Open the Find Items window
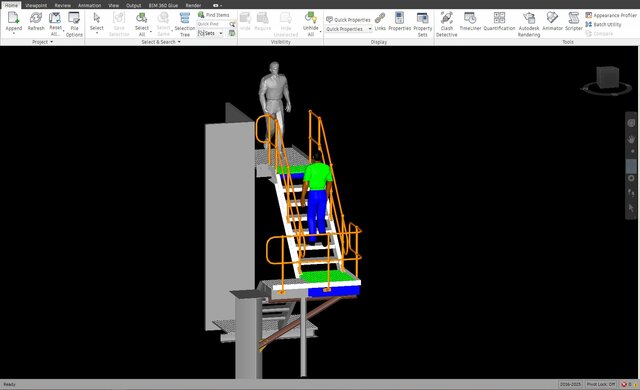Viewport: 640px width, 390px height. tap(213, 15)
